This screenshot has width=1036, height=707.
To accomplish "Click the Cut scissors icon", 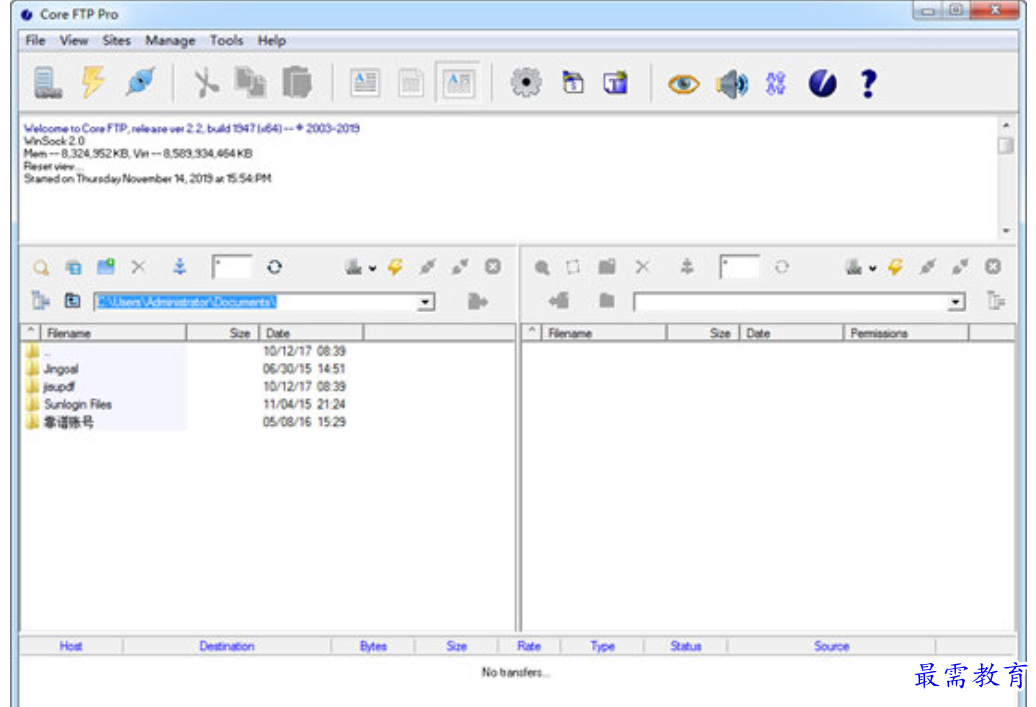I will pyautogui.click(x=205, y=84).
